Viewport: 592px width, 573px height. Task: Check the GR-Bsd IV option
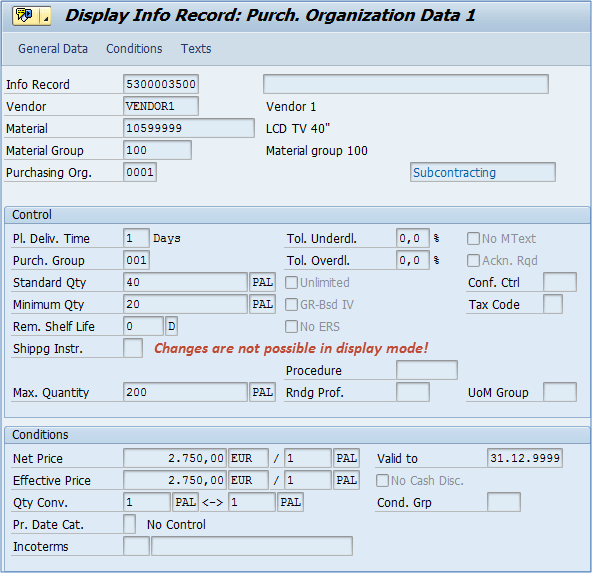pos(291,304)
